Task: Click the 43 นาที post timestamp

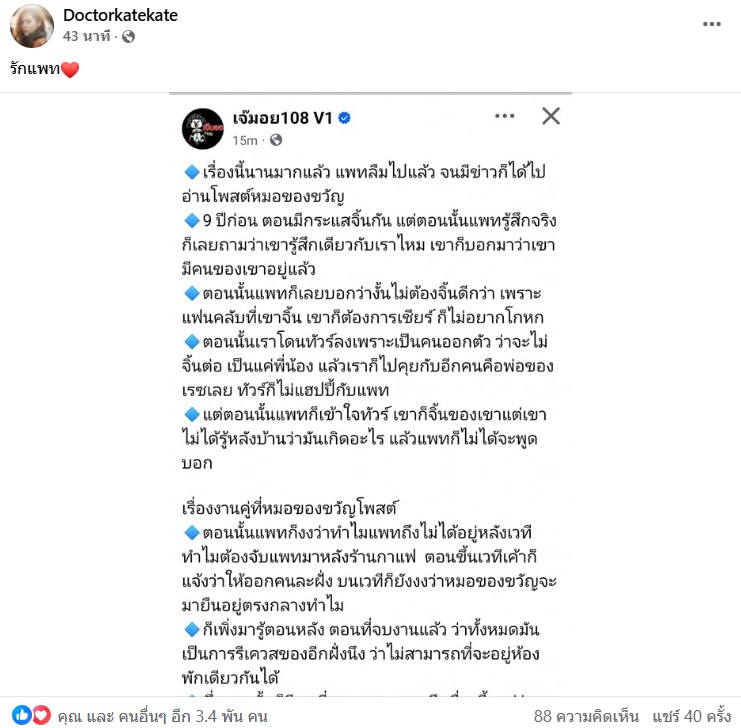Action: click(x=86, y=36)
